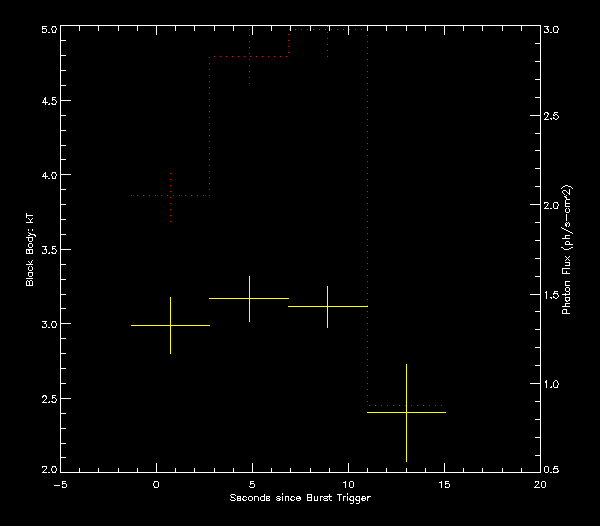The image size is (600, 526).
Task: Select the yellow data point near 13 seconds
Action: (406, 412)
